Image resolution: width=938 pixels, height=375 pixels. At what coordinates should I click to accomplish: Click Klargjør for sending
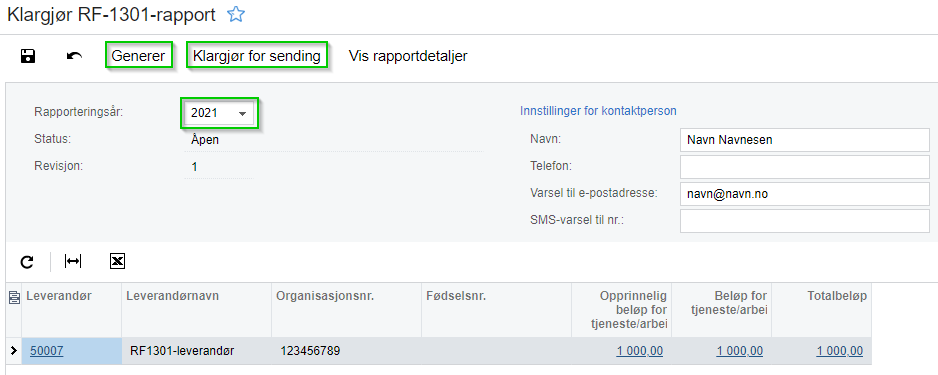257,56
